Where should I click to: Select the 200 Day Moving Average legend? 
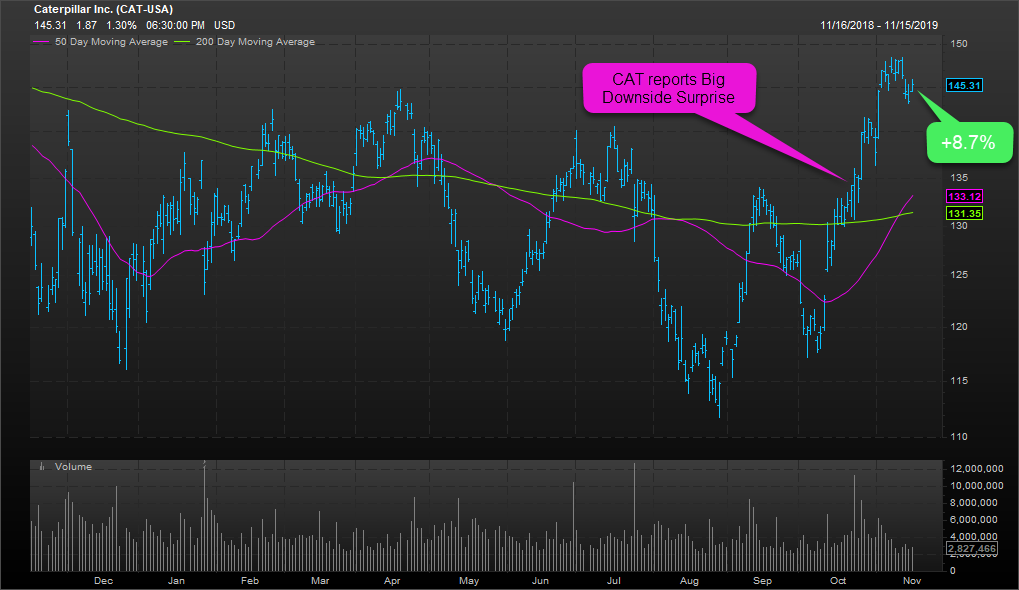[x=245, y=42]
